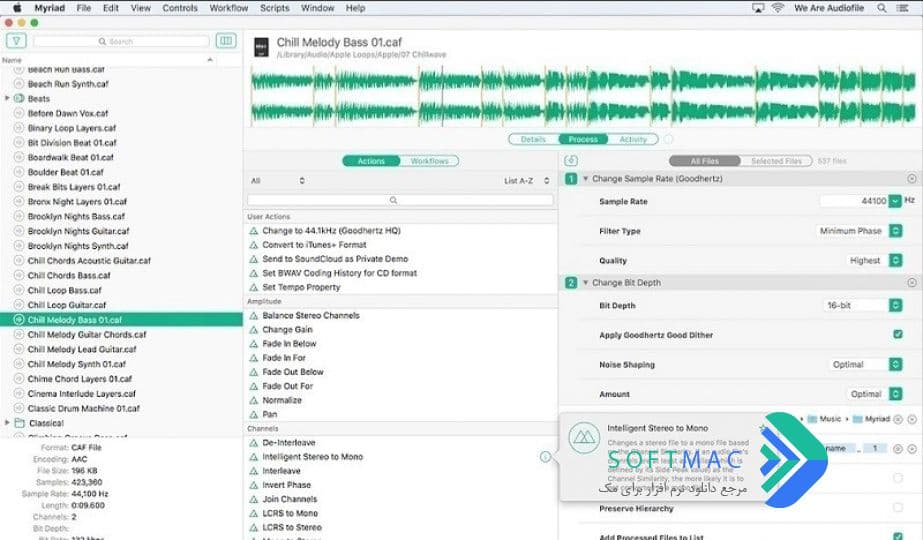
Task: Click the Classical folder icon
Action: click(x=19, y=423)
